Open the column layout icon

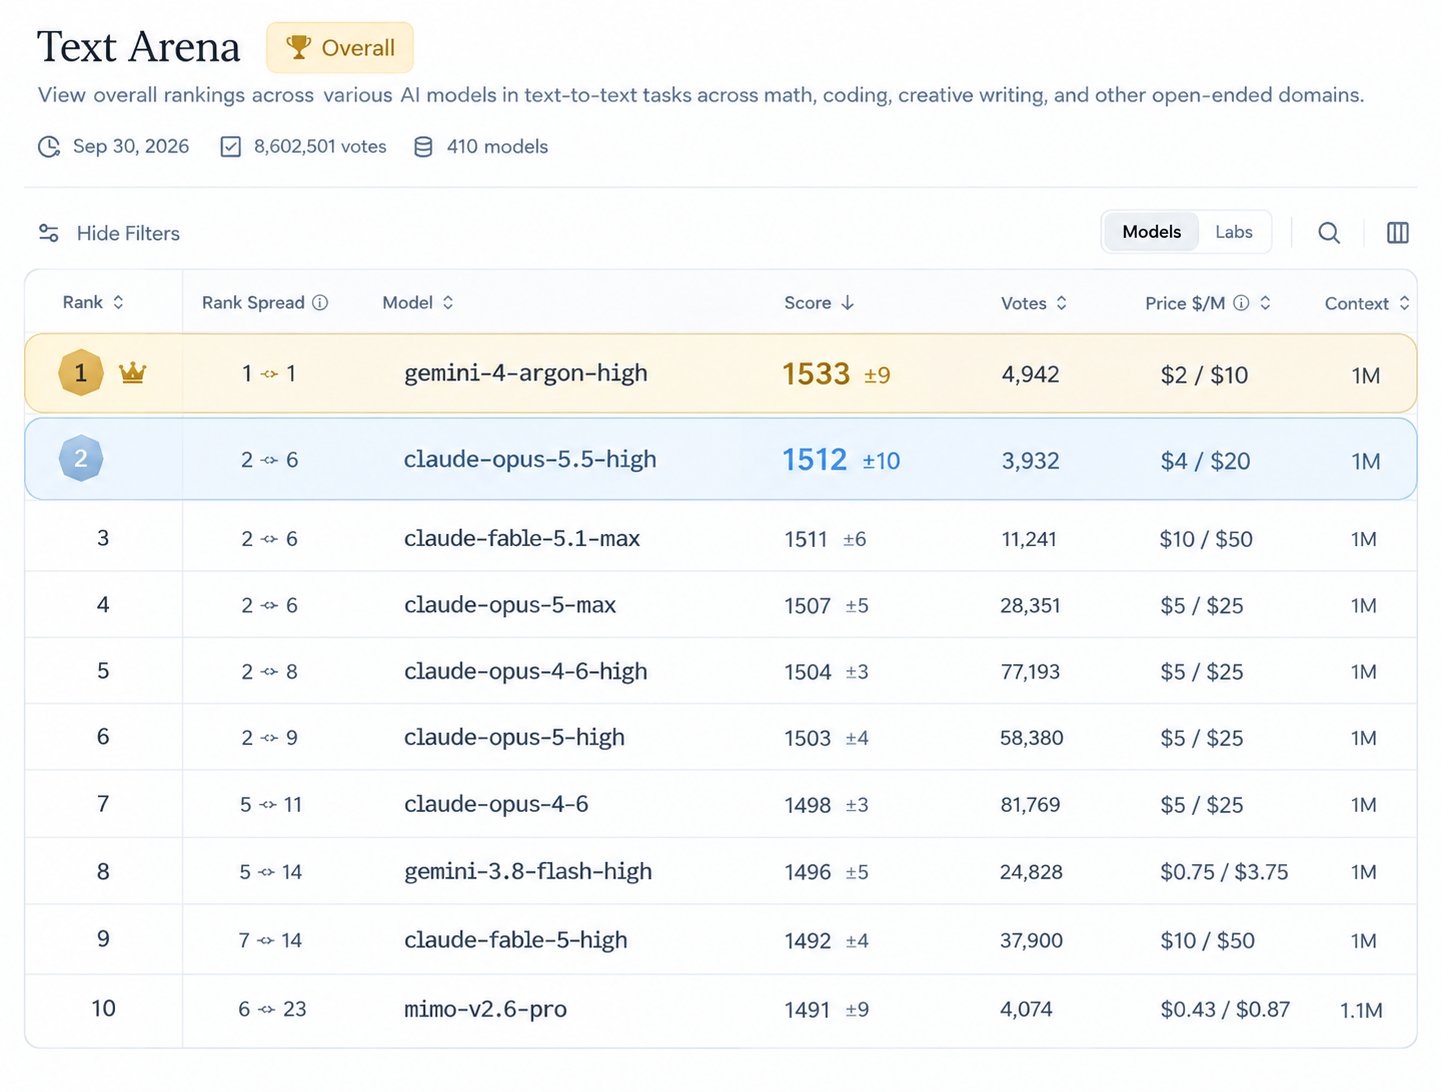pyautogui.click(x=1397, y=233)
